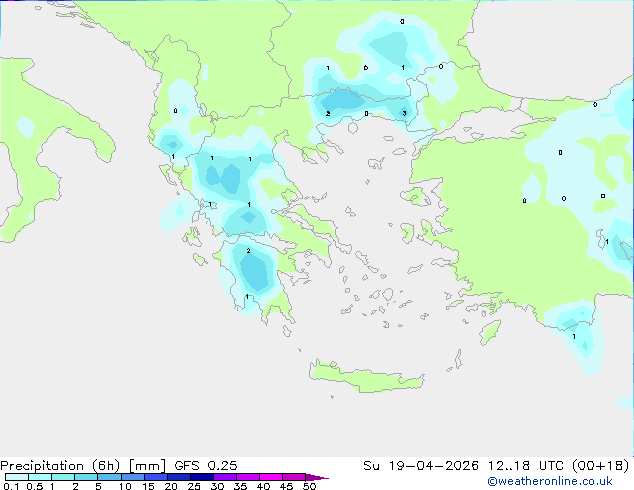Click the Rhodes island outline
The image size is (634, 490).
(490, 332)
